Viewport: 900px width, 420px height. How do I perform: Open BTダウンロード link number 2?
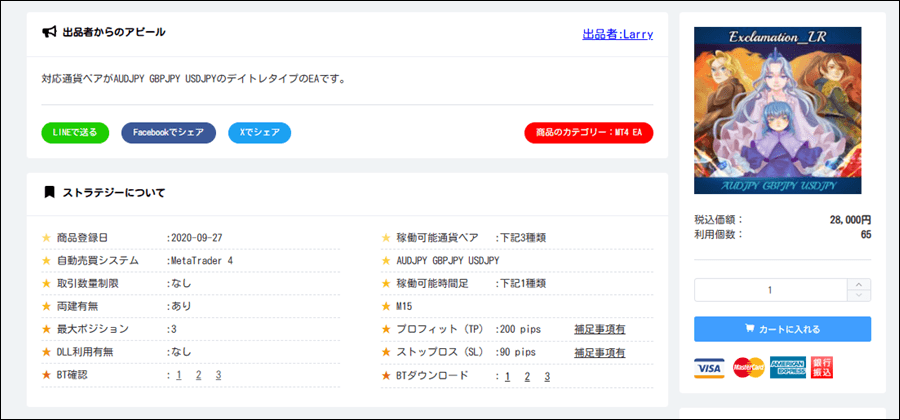527,376
